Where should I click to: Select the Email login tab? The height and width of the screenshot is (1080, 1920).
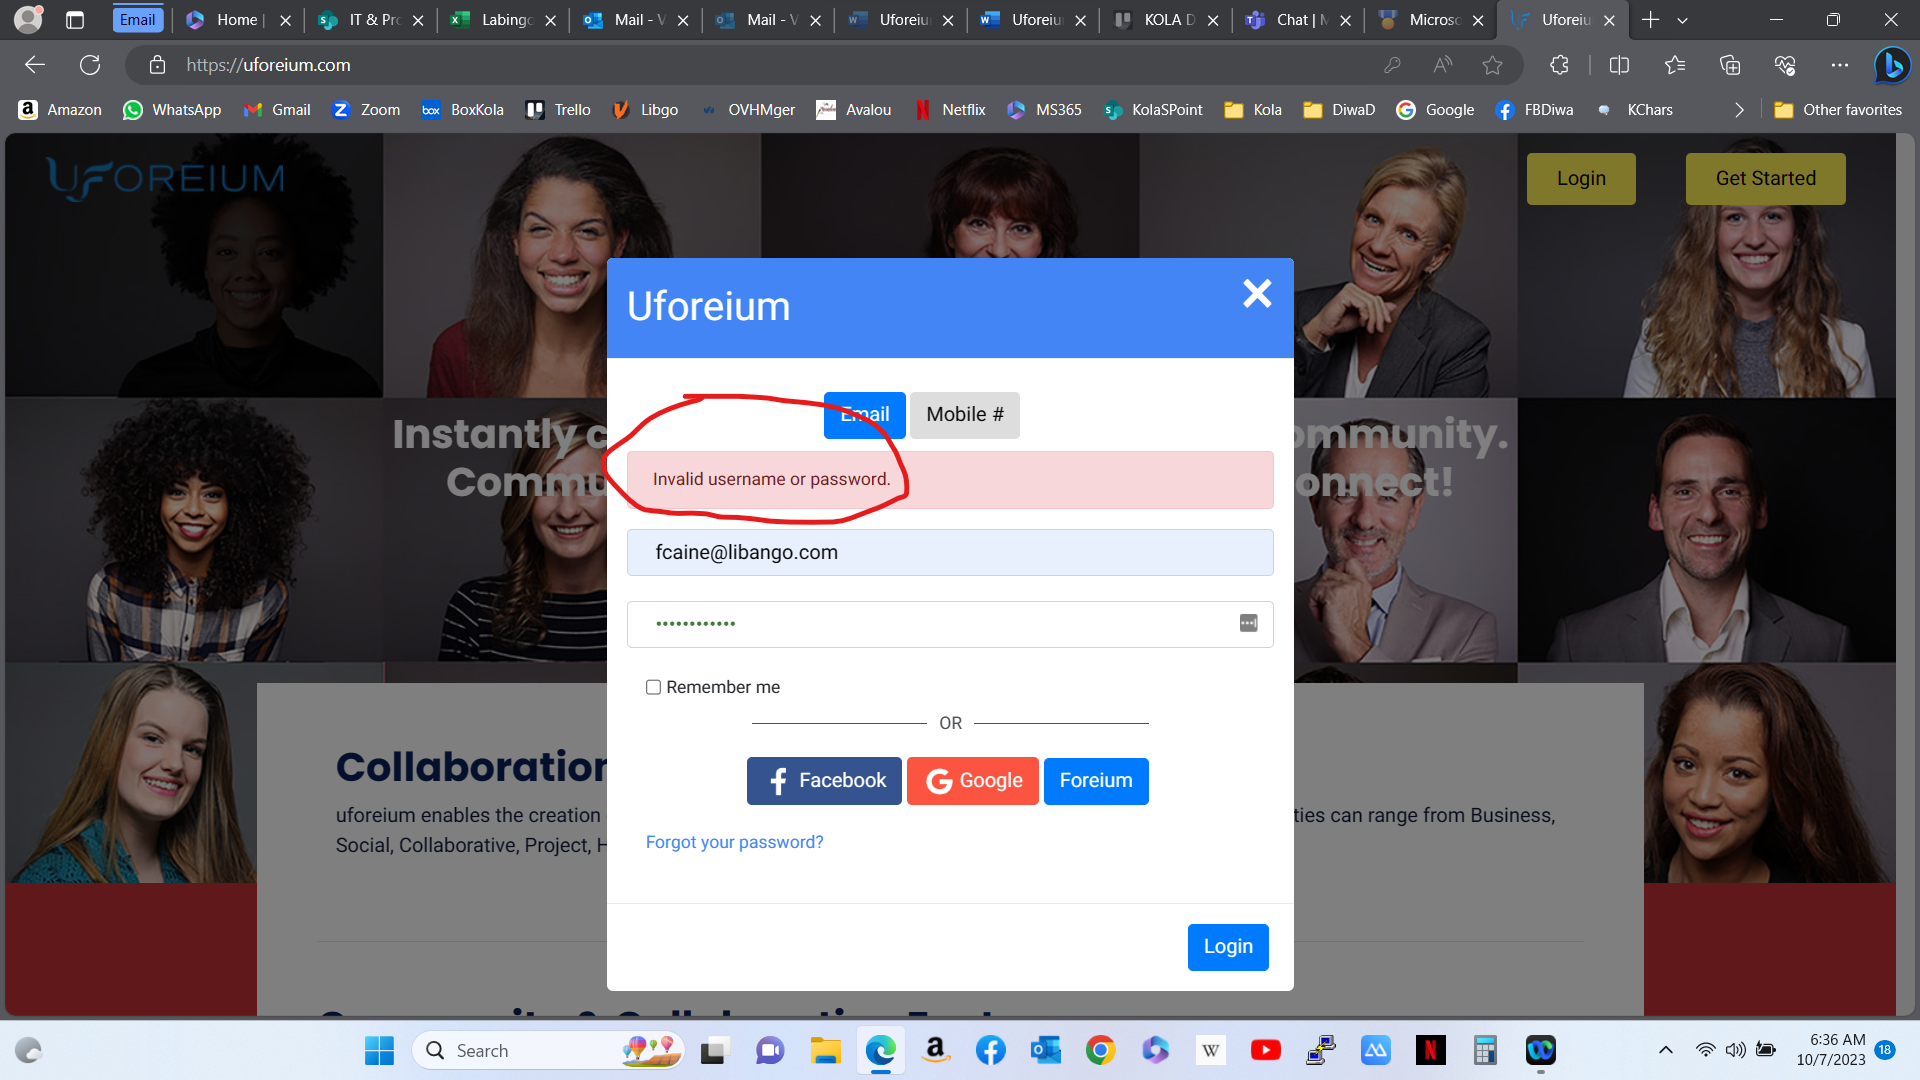pyautogui.click(x=864, y=415)
